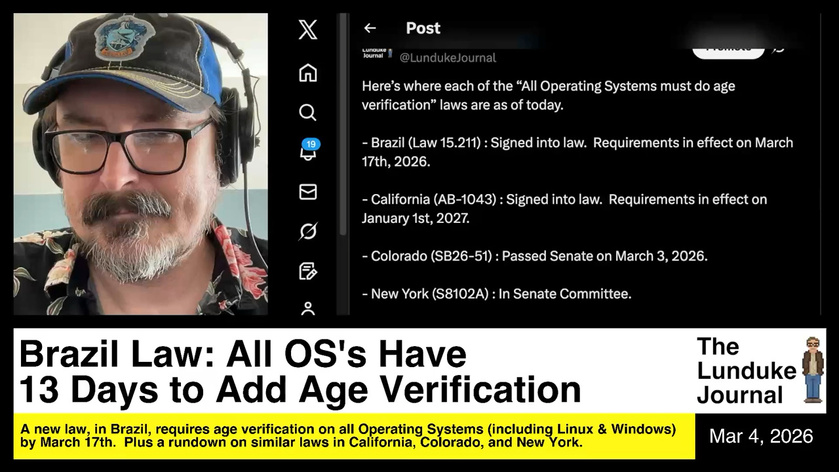Click the webcam video of the host
This screenshot has height=472, width=839.
tap(140, 164)
